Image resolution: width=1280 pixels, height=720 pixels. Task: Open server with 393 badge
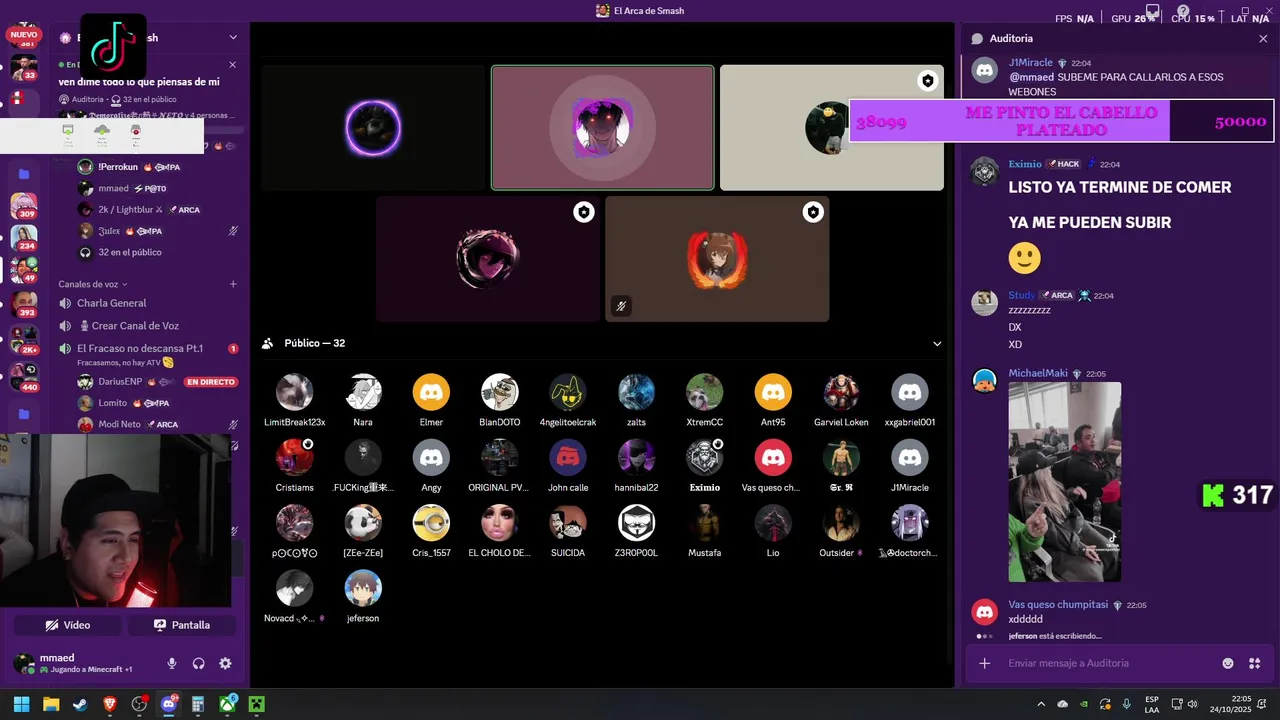[x=24, y=304]
